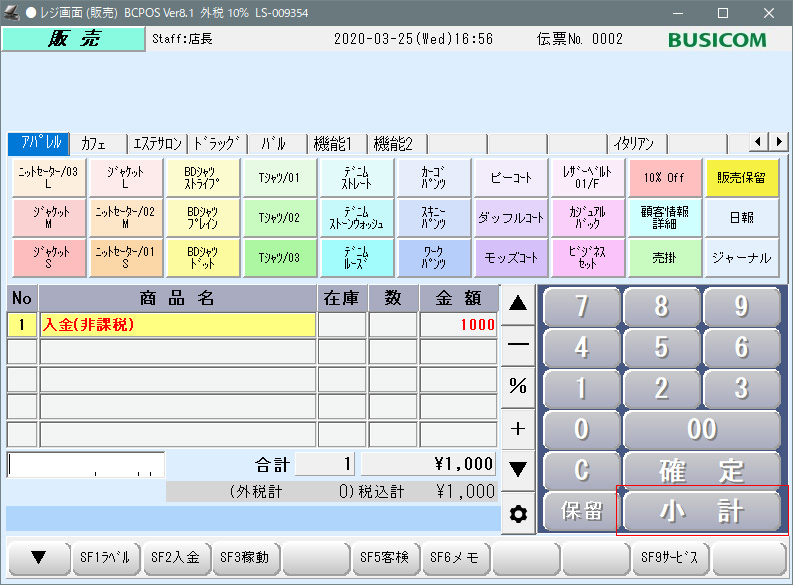Click the yellow 販売保留 button
793x585 pixels.
(741, 177)
